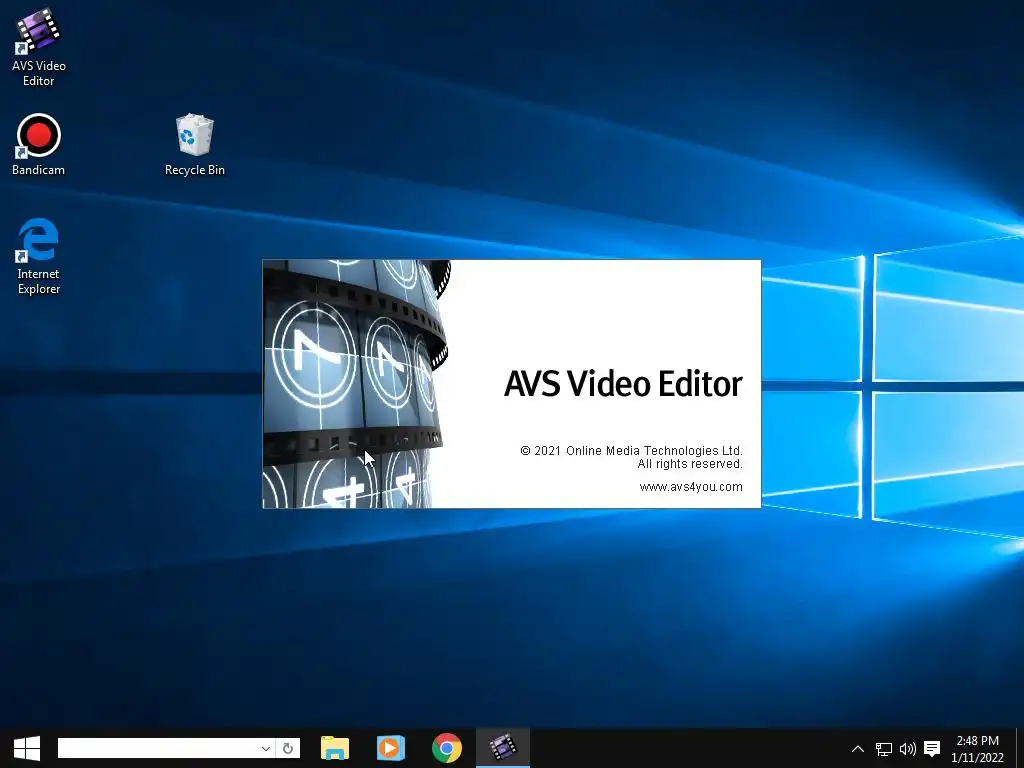1024x768 pixels.
Task: Expand the taskbar address bar dropdown
Action: tap(266, 748)
